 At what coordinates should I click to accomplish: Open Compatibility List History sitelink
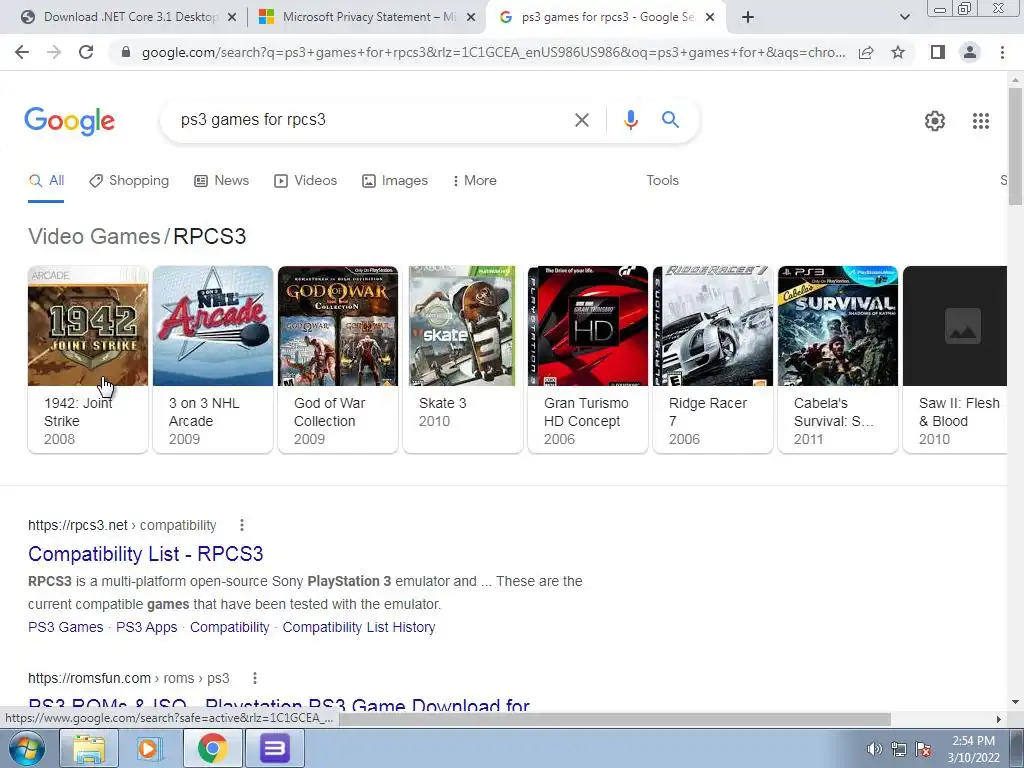tap(359, 627)
